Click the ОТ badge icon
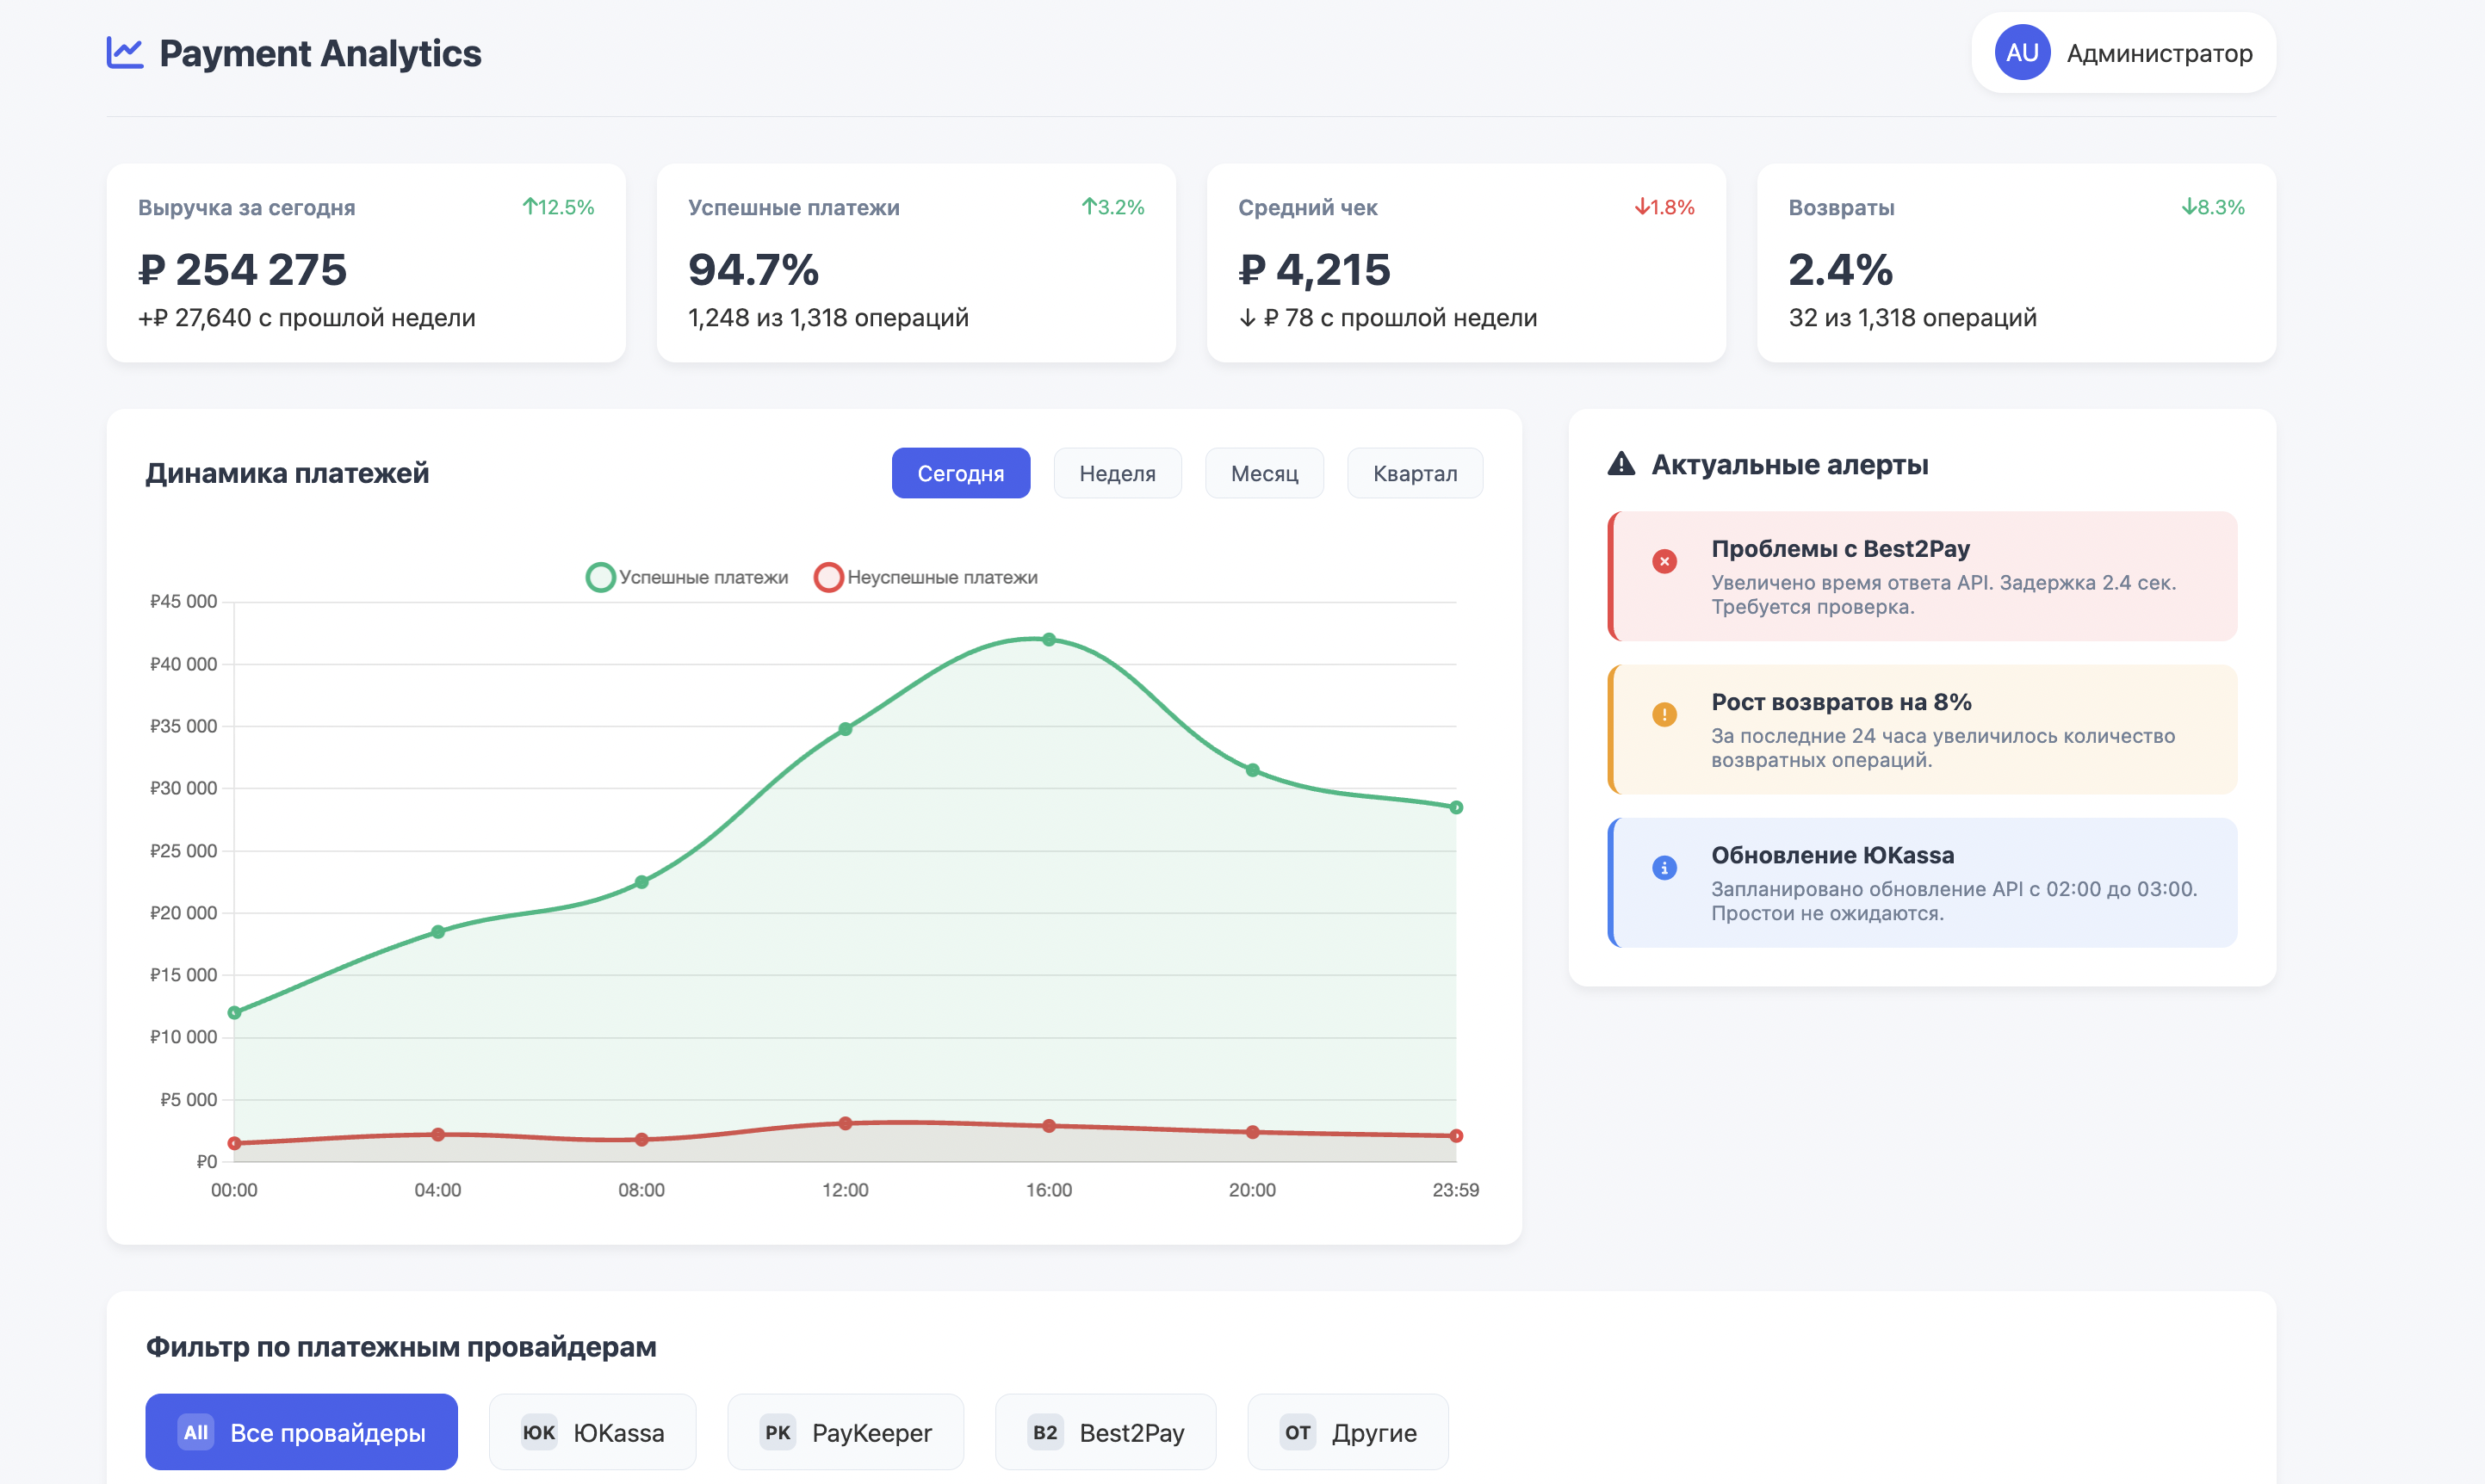The image size is (2485, 1484). click(1298, 1432)
